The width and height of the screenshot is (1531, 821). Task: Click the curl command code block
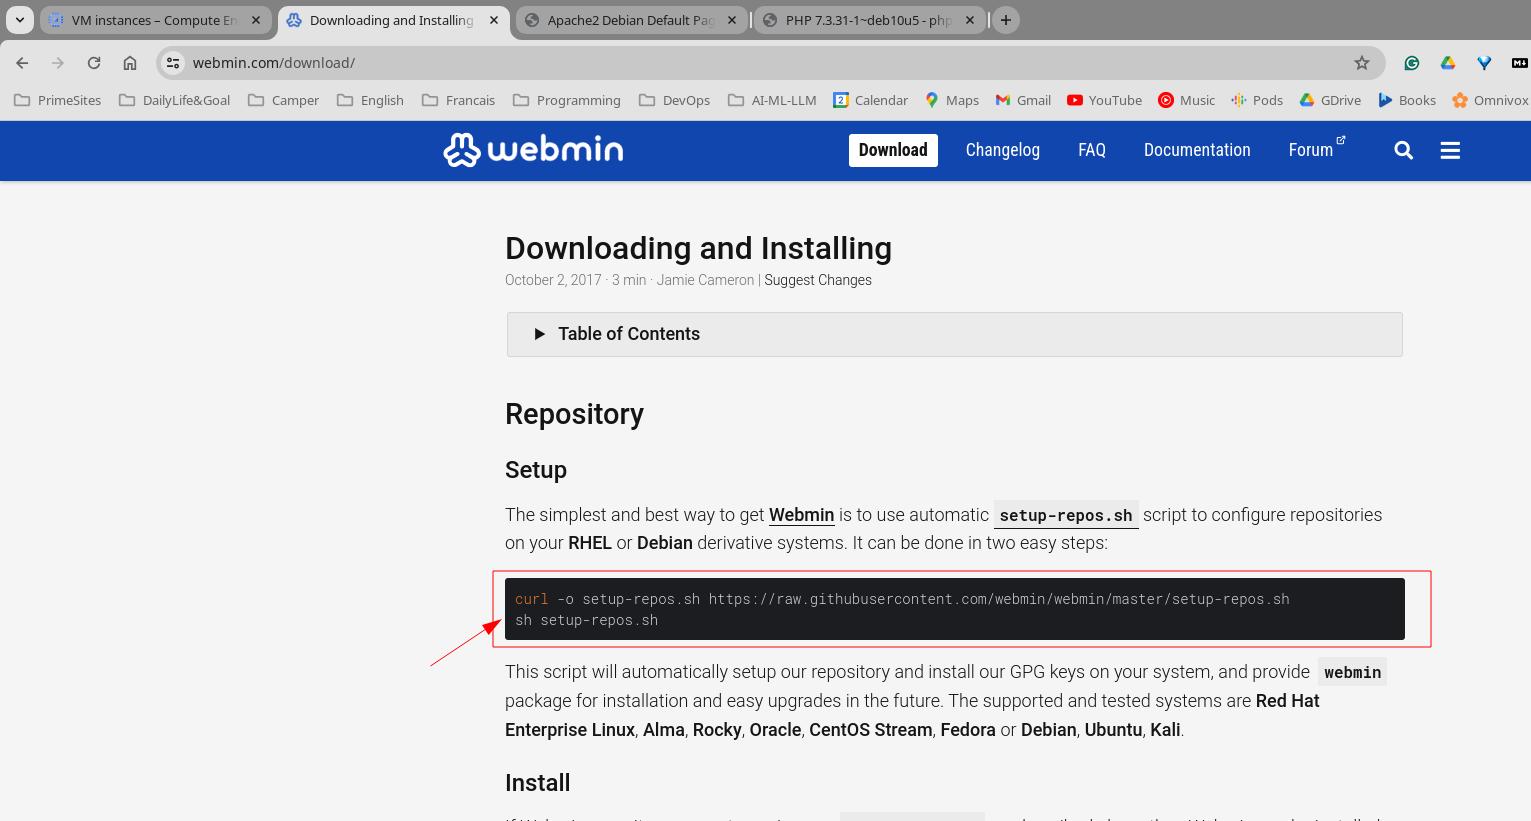pos(955,609)
